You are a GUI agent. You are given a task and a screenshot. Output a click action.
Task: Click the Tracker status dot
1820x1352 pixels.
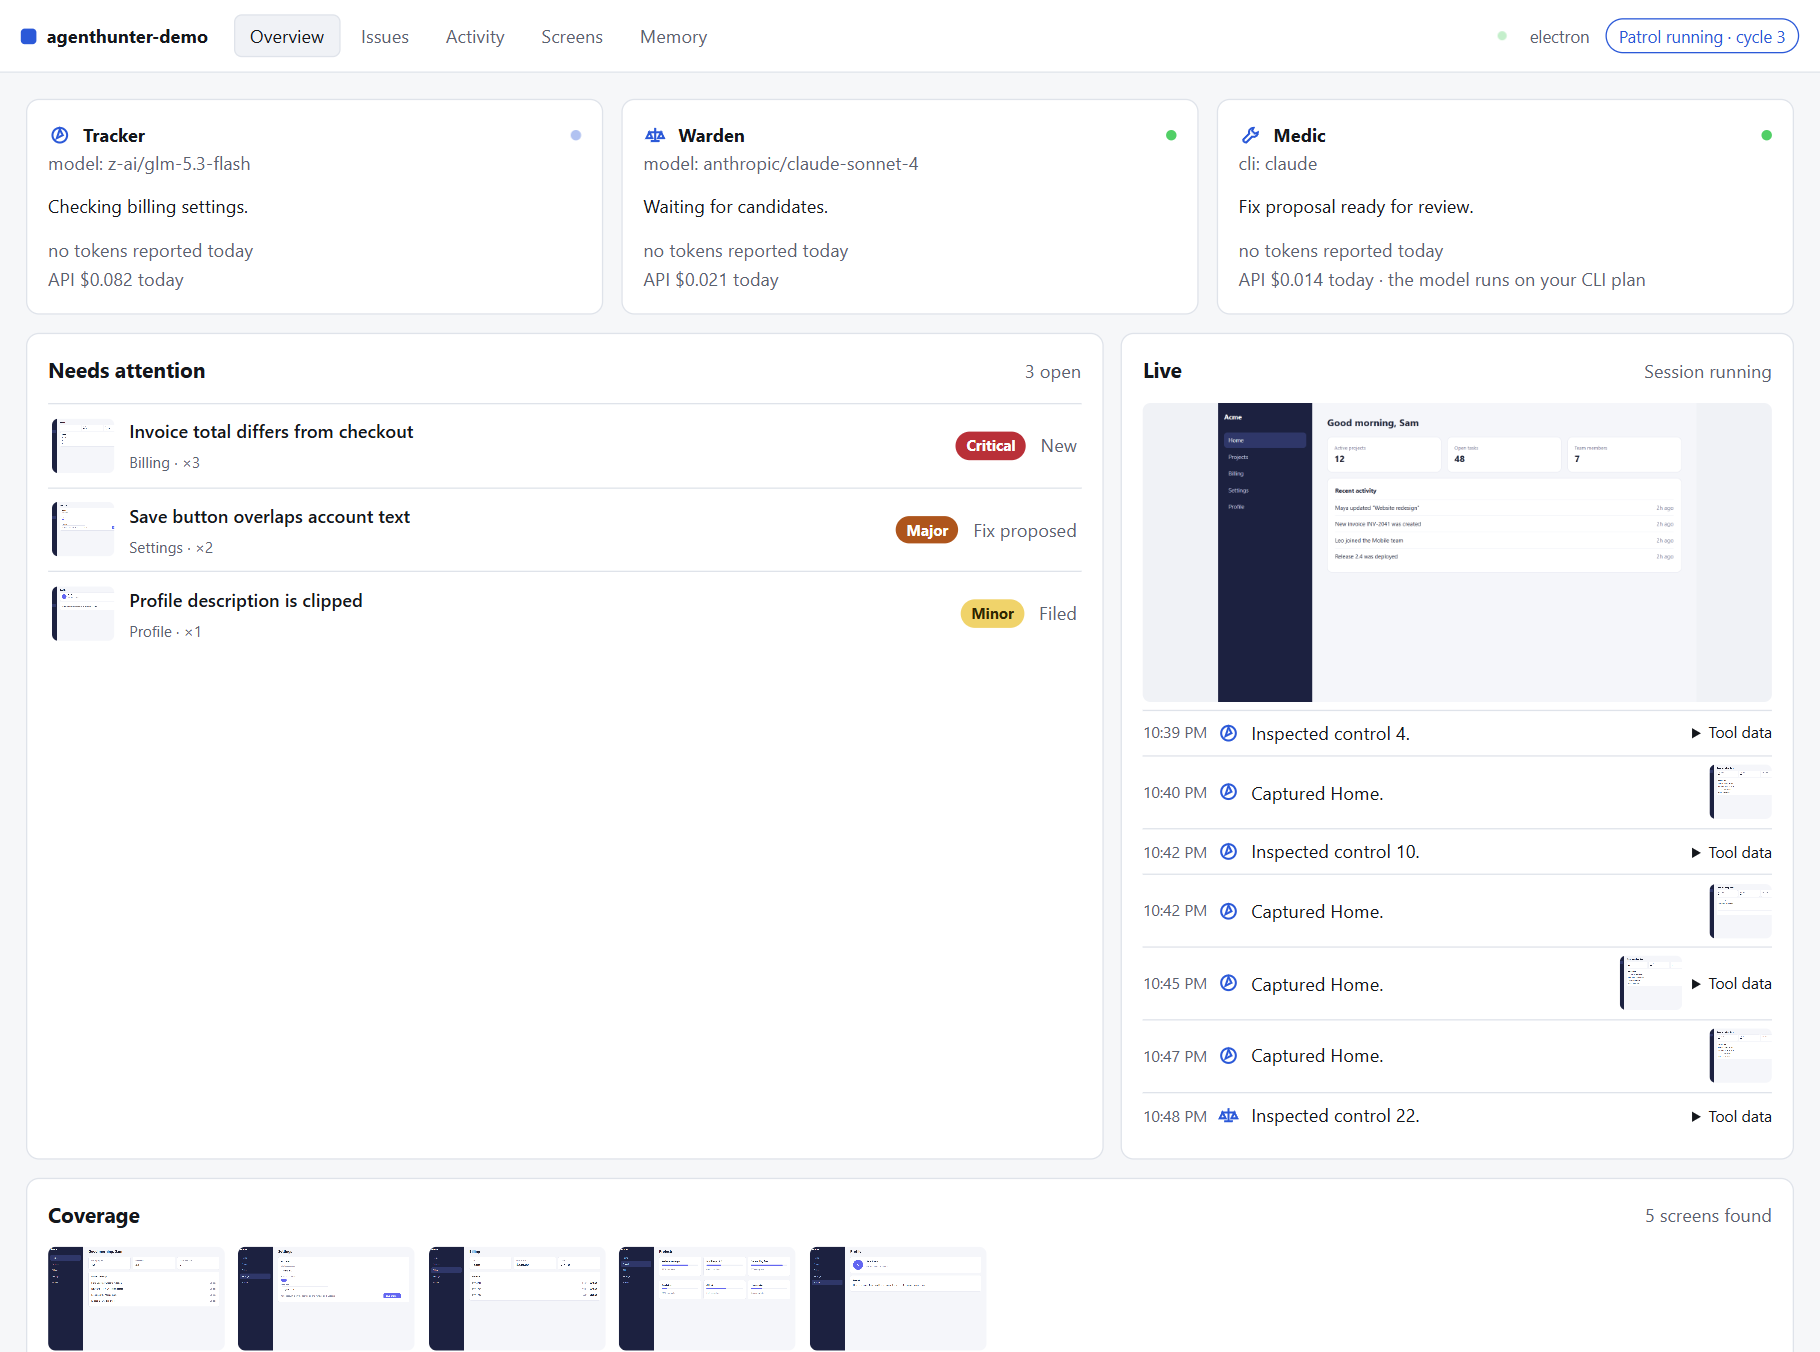[576, 135]
